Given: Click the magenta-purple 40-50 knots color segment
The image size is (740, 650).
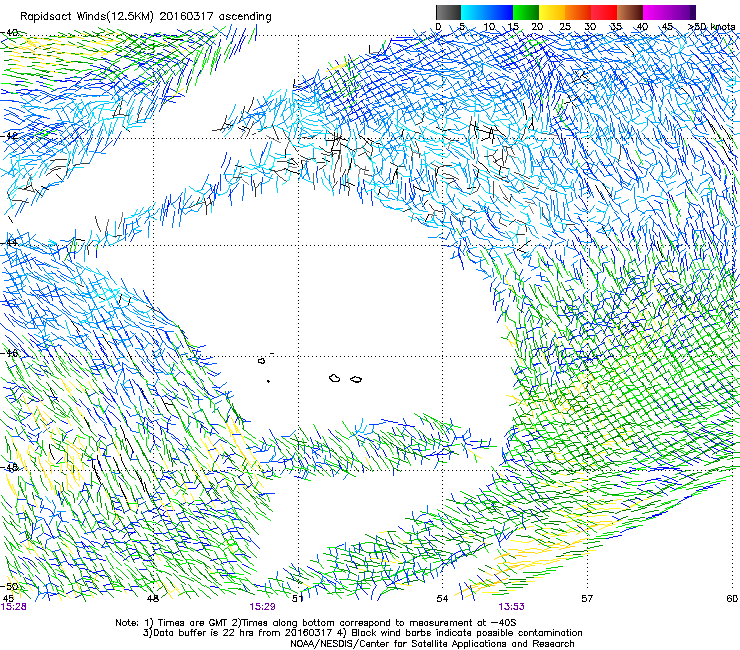Looking at the screenshot, I should [669, 12].
